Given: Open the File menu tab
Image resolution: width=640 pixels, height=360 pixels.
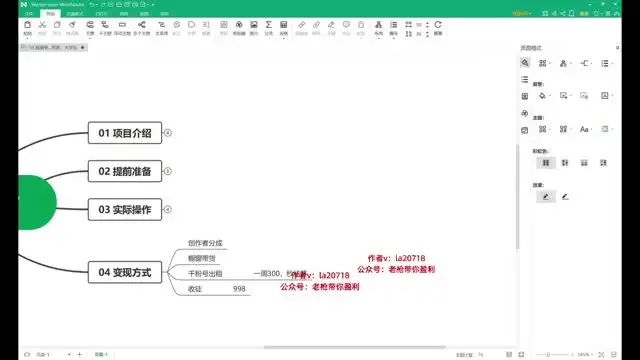Looking at the screenshot, I should tap(29, 13).
